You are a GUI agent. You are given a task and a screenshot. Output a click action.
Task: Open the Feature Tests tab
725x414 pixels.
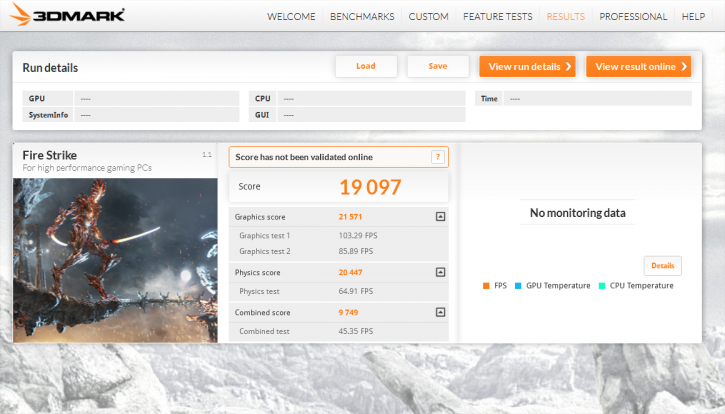tap(498, 17)
